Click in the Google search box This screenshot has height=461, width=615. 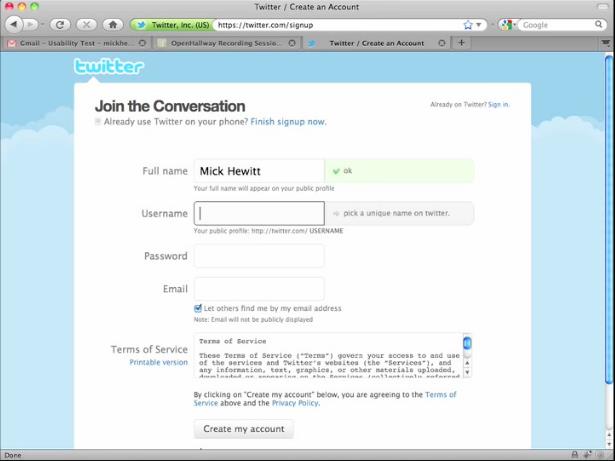click(x=556, y=25)
